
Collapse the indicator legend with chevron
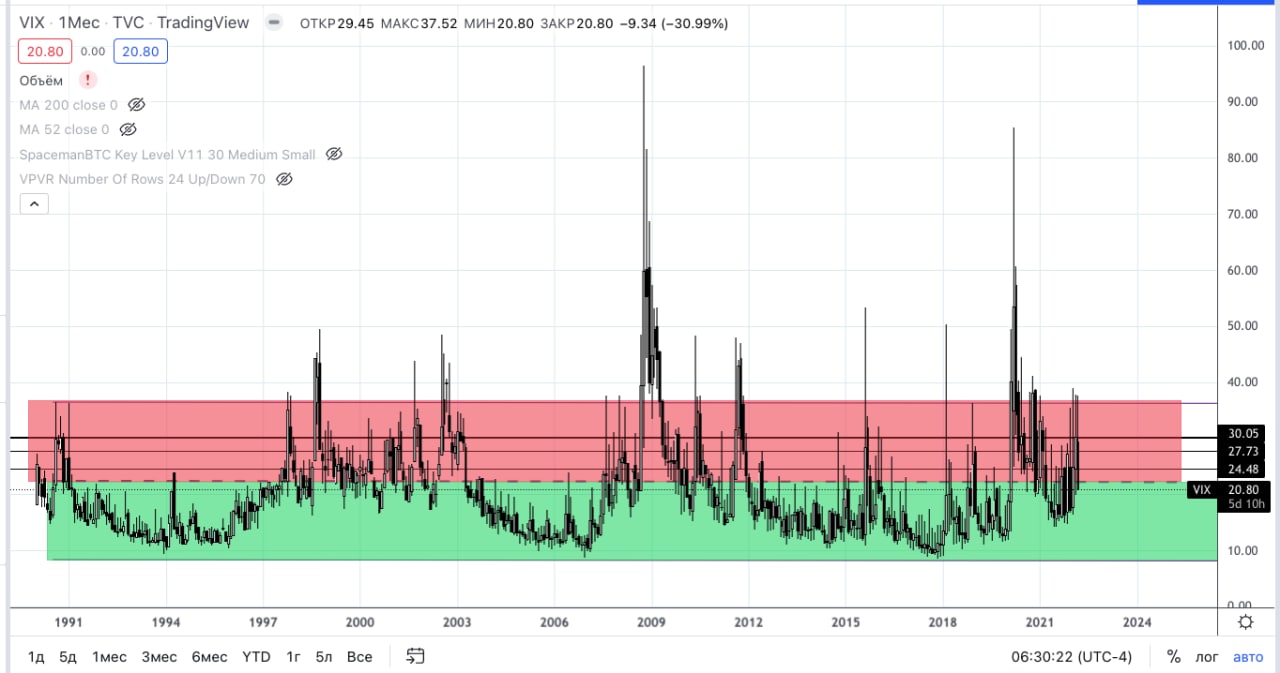coord(33,204)
